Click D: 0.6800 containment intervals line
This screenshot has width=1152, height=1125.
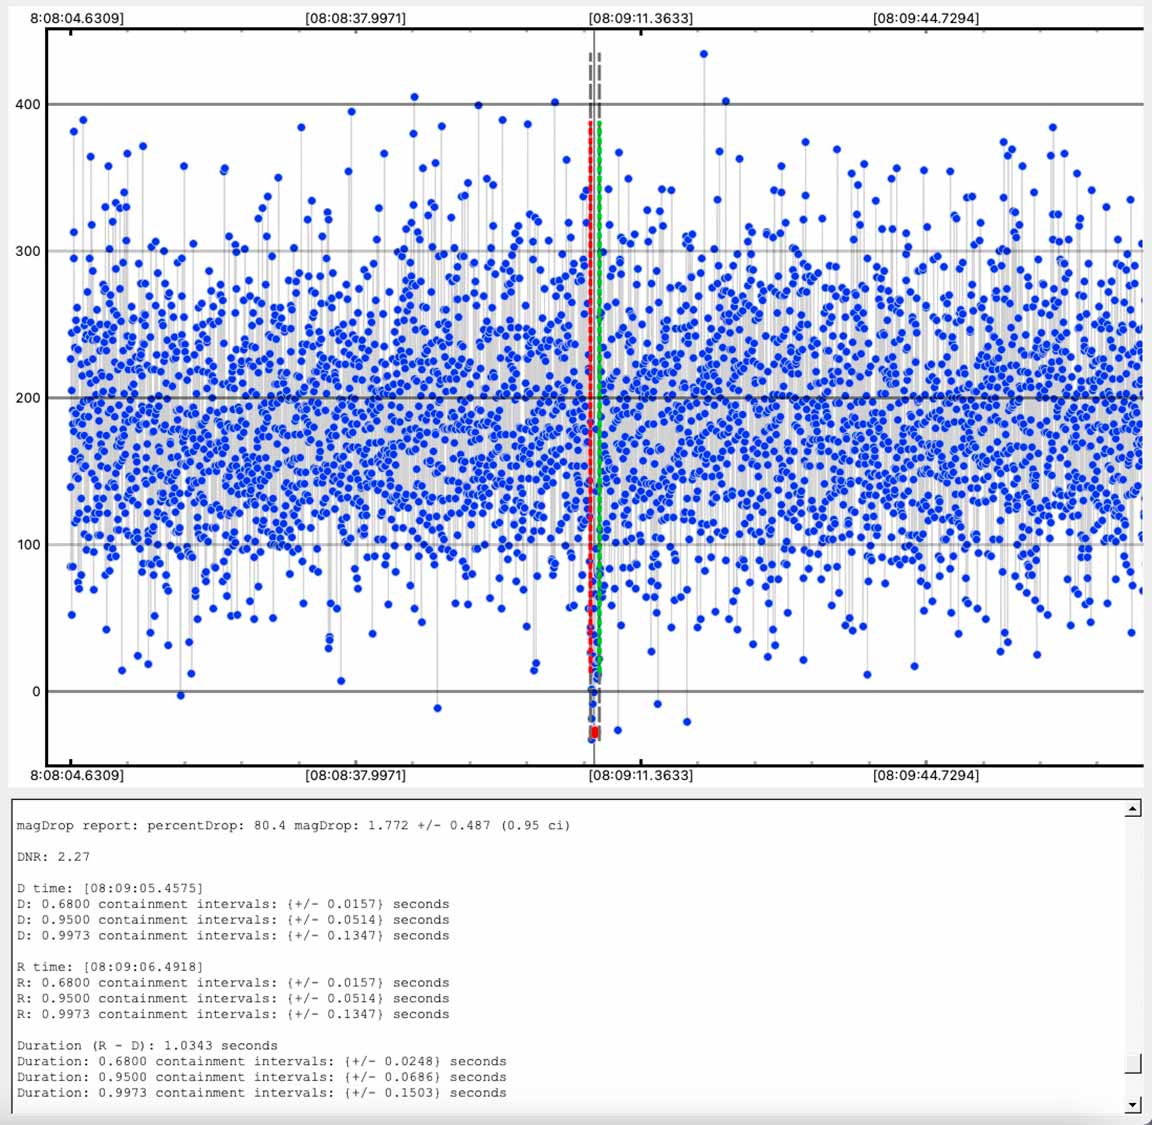pyautogui.click(x=232, y=904)
